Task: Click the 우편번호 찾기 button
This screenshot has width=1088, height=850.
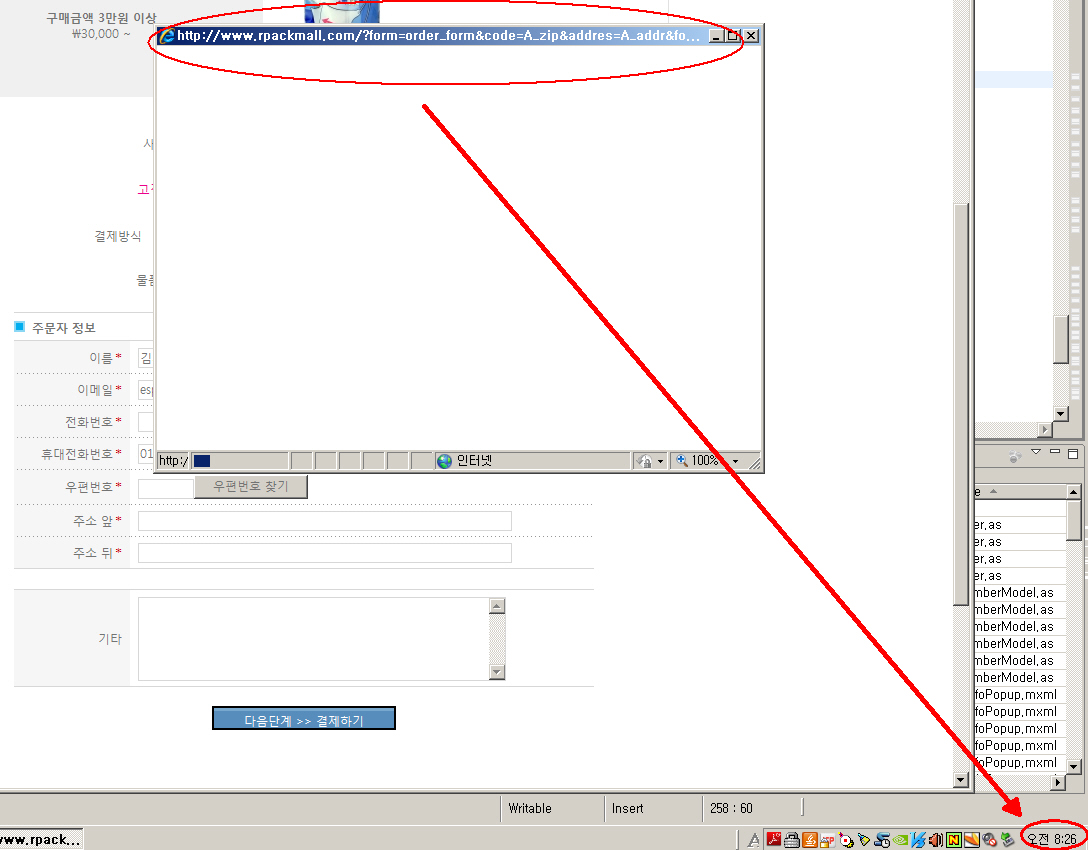Action: (250, 486)
